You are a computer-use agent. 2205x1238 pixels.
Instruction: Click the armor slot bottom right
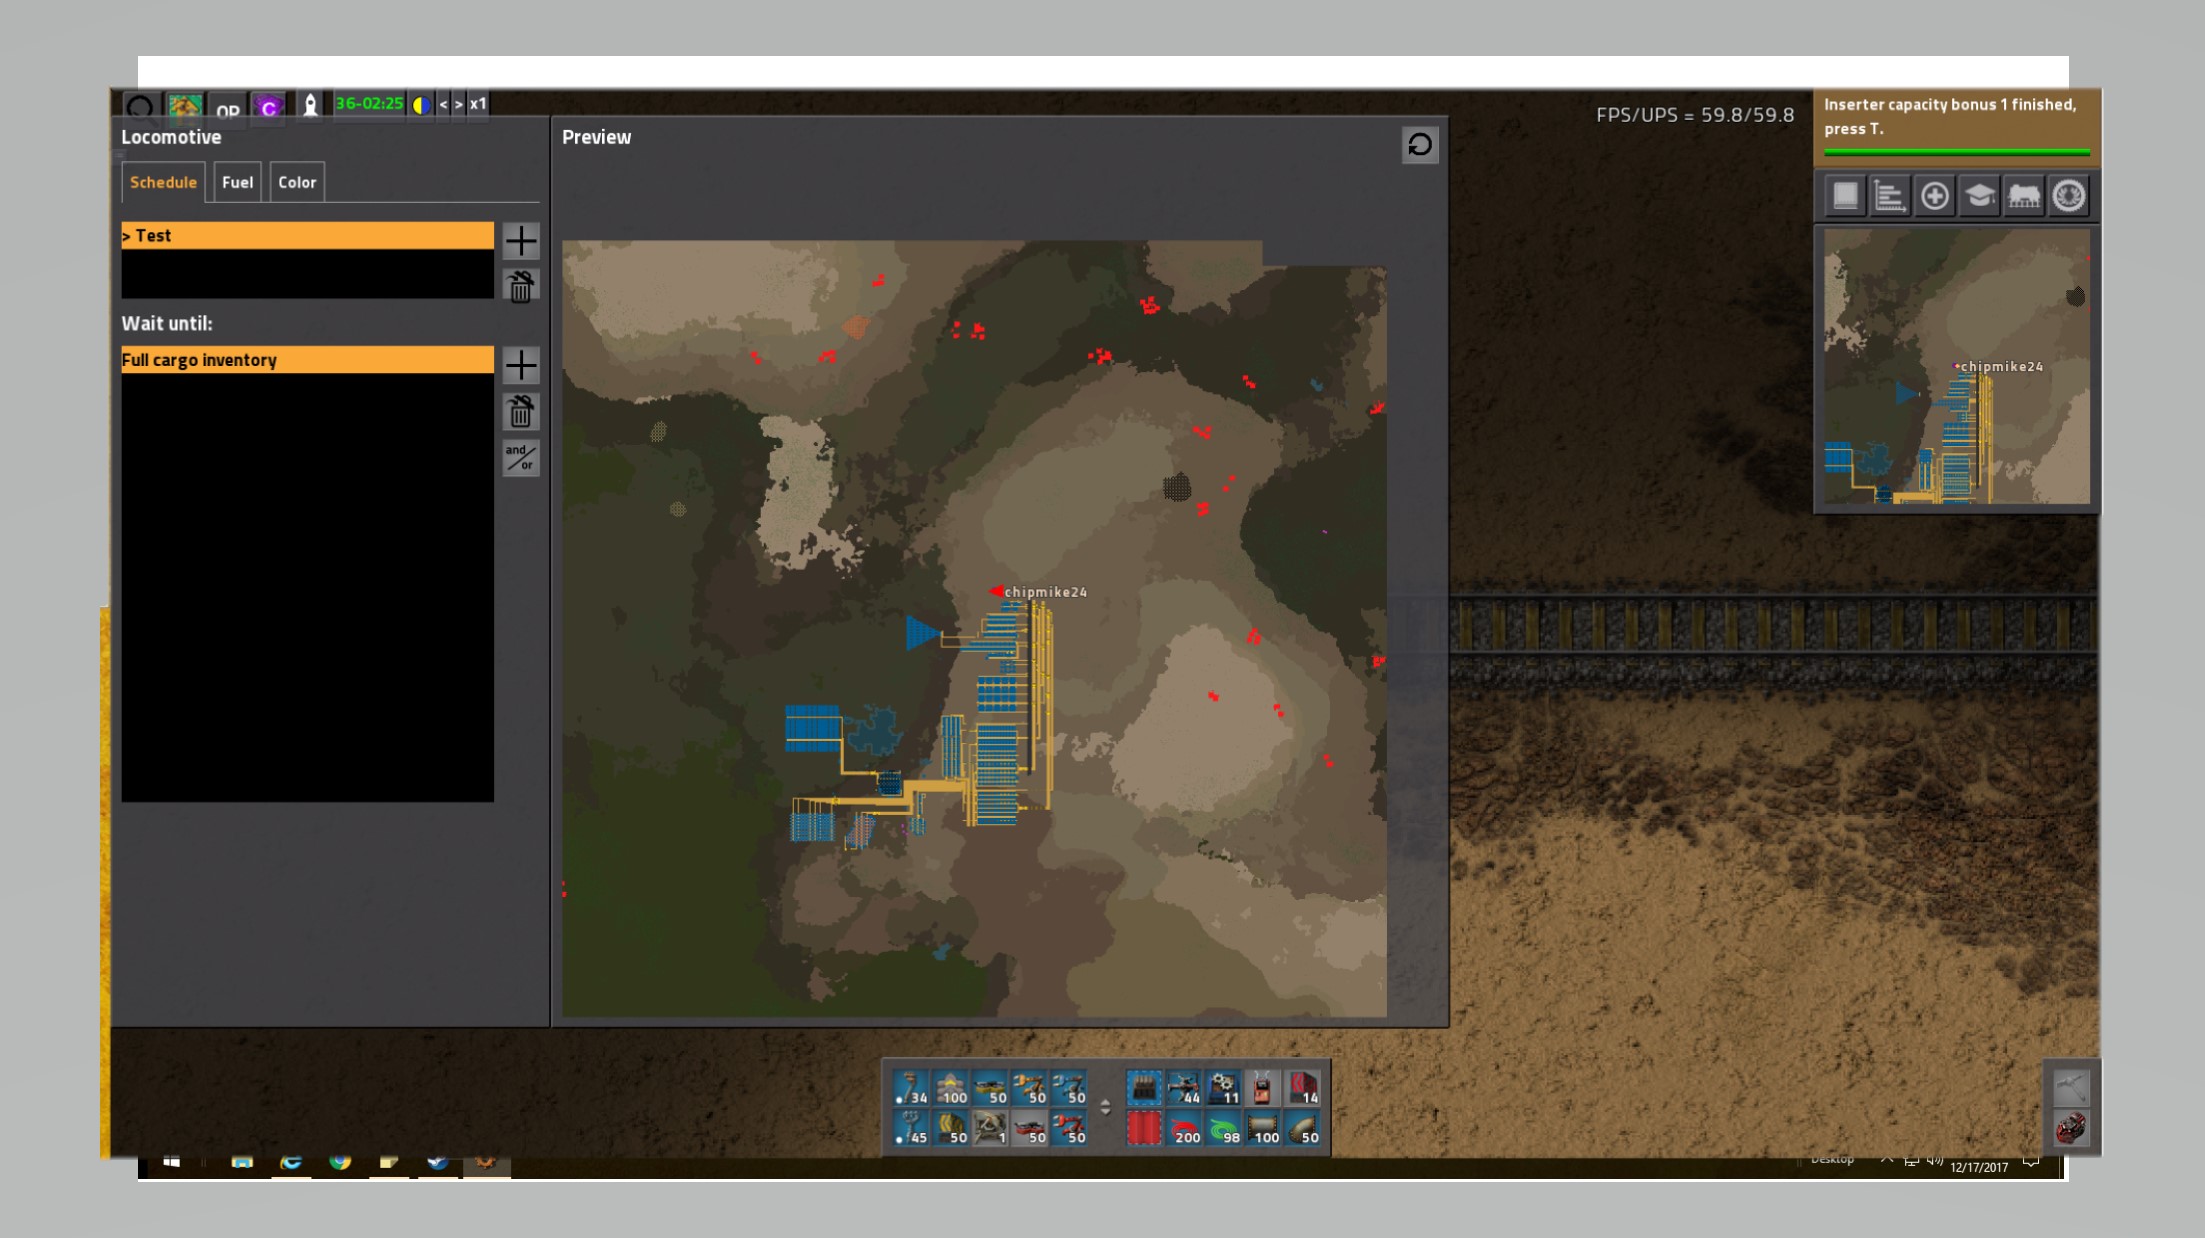[x=2071, y=1128]
